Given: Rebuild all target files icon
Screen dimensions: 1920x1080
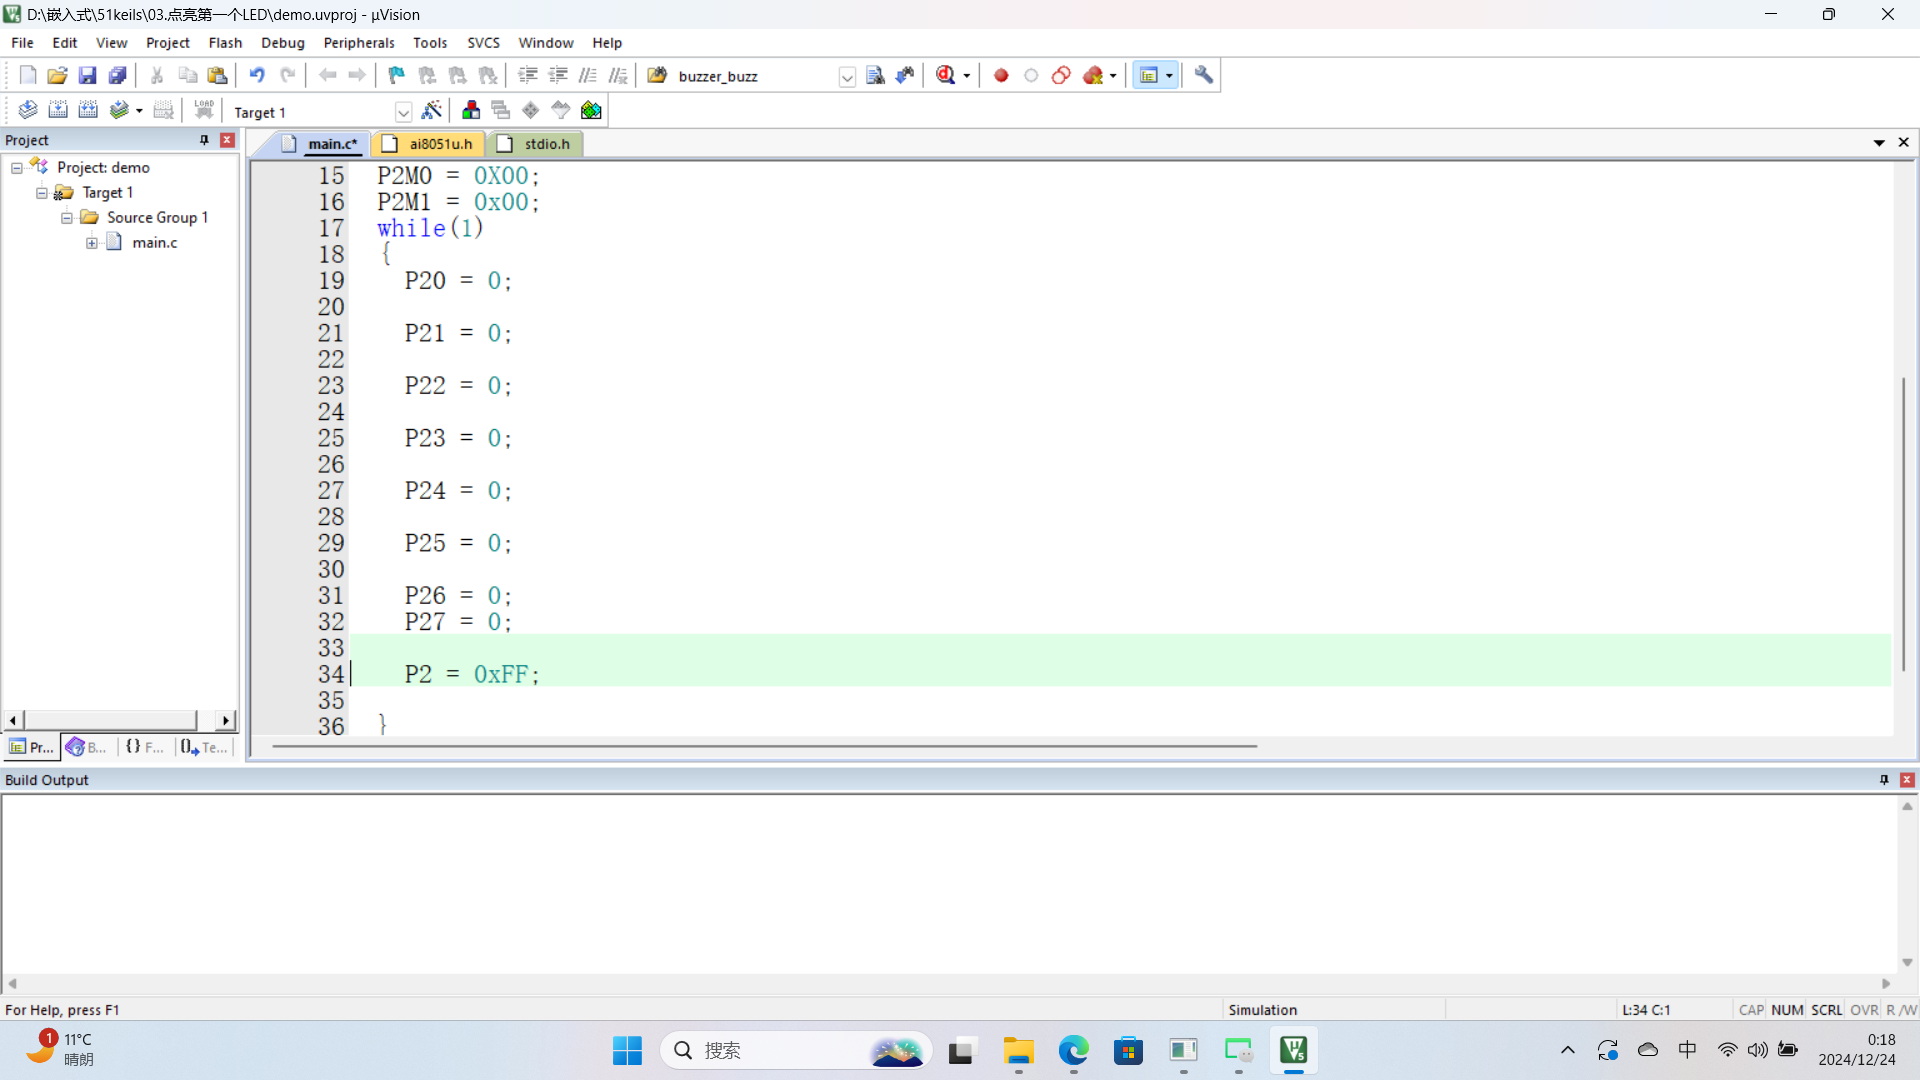Looking at the screenshot, I should click(88, 110).
